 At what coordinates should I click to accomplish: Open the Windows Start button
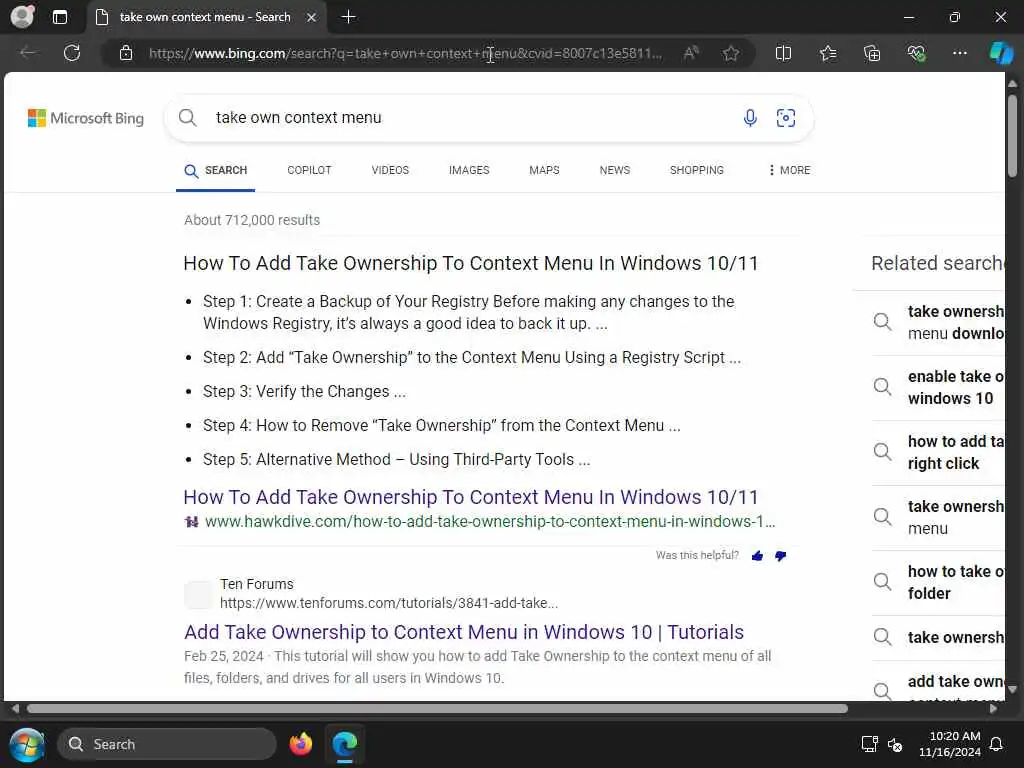(x=27, y=744)
